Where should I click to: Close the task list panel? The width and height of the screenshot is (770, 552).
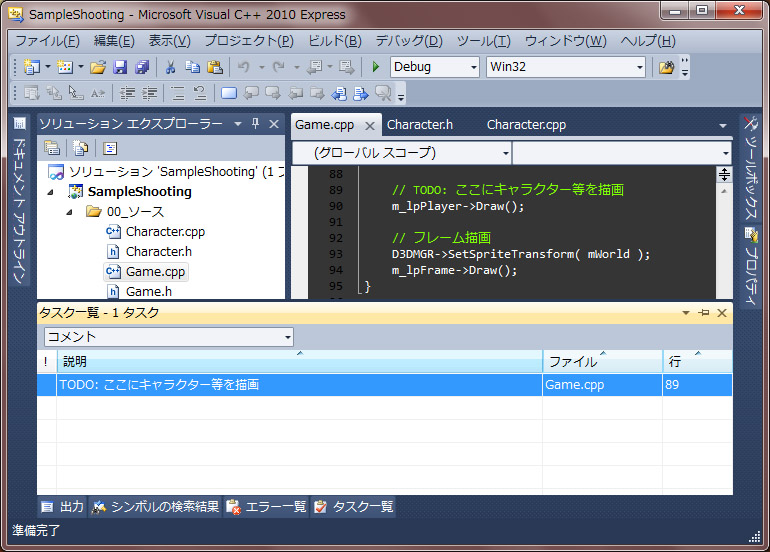click(x=722, y=312)
